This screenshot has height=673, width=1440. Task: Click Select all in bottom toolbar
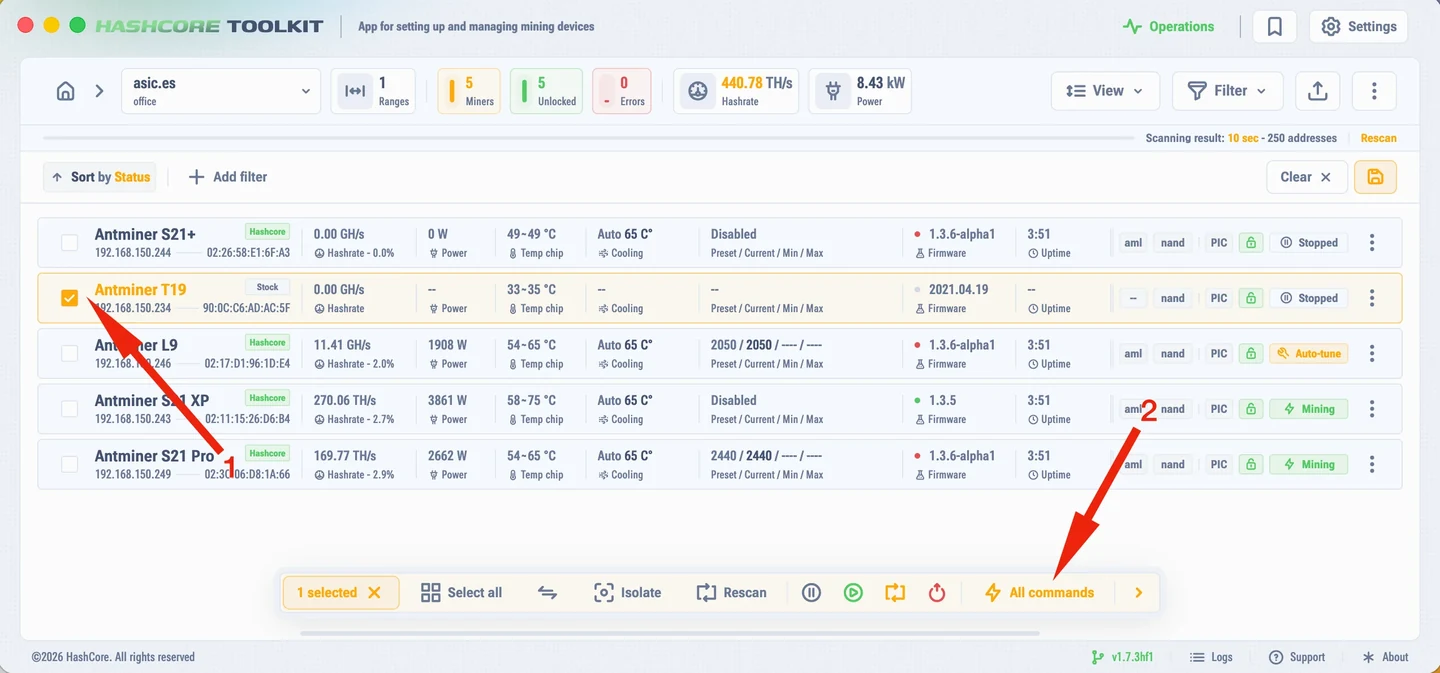[x=461, y=593]
